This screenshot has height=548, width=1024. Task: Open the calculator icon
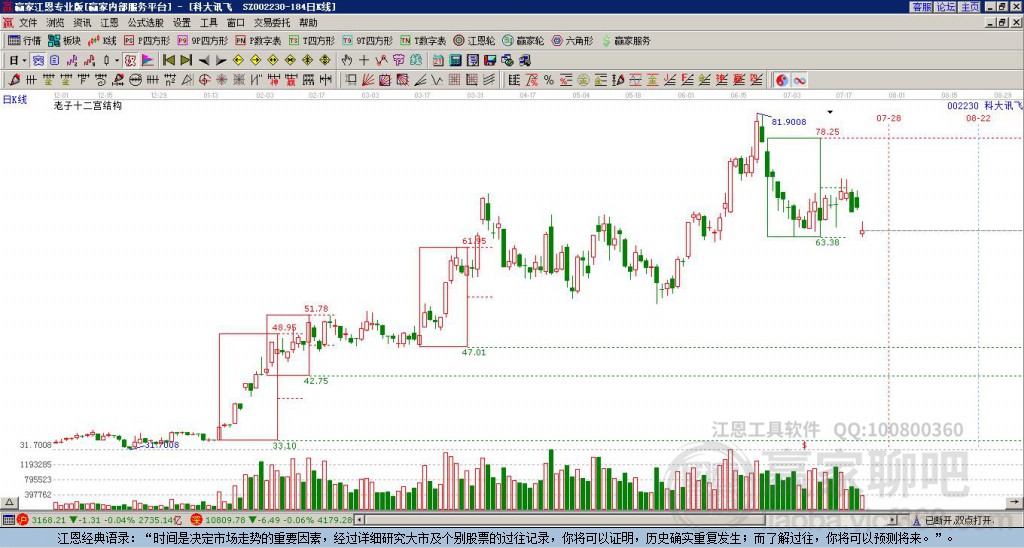[456, 61]
